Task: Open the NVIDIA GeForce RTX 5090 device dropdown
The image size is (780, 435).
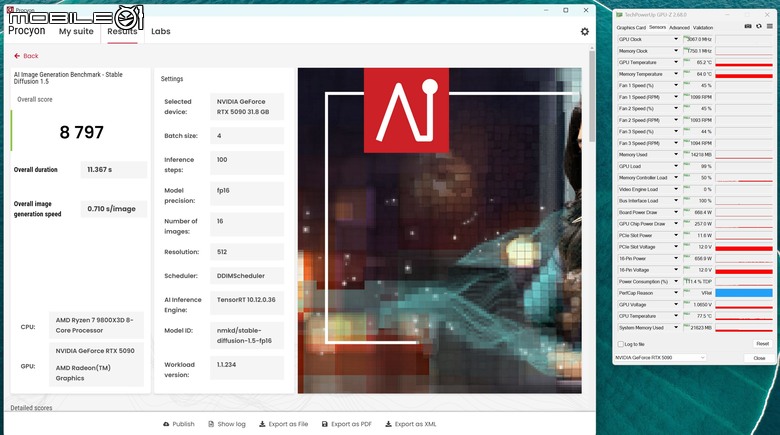Action: 661,357
